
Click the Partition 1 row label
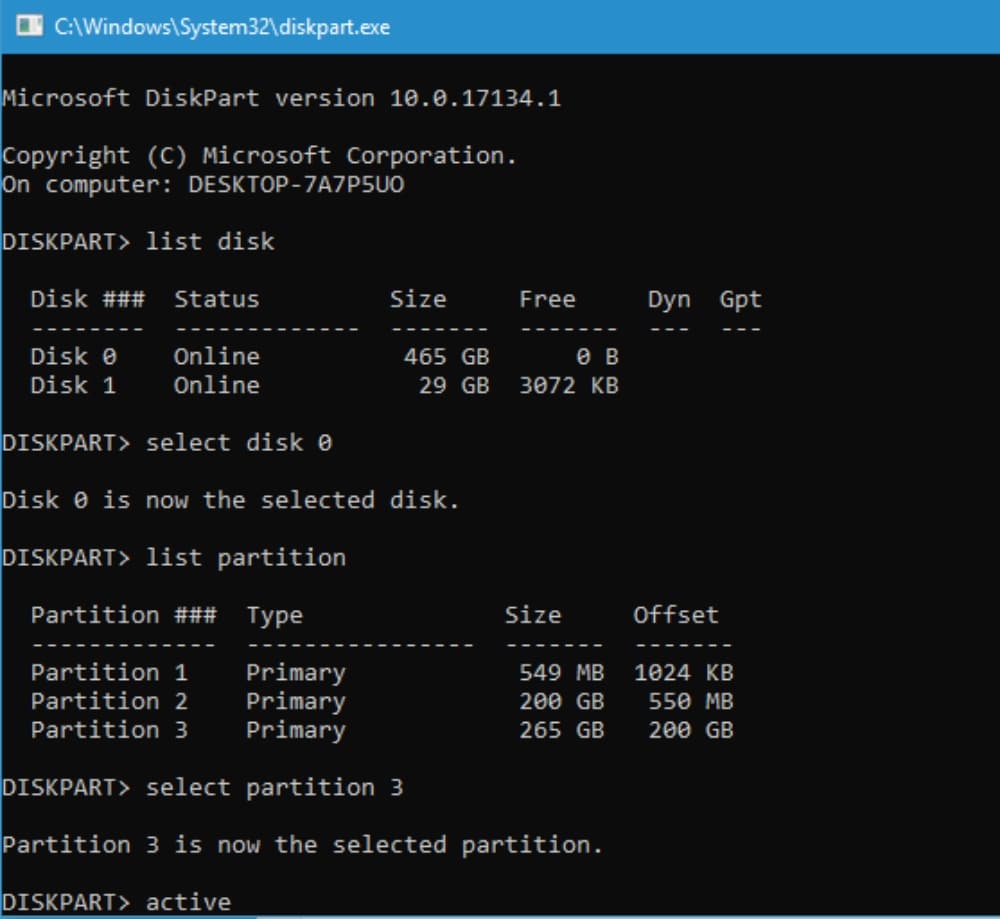point(109,672)
